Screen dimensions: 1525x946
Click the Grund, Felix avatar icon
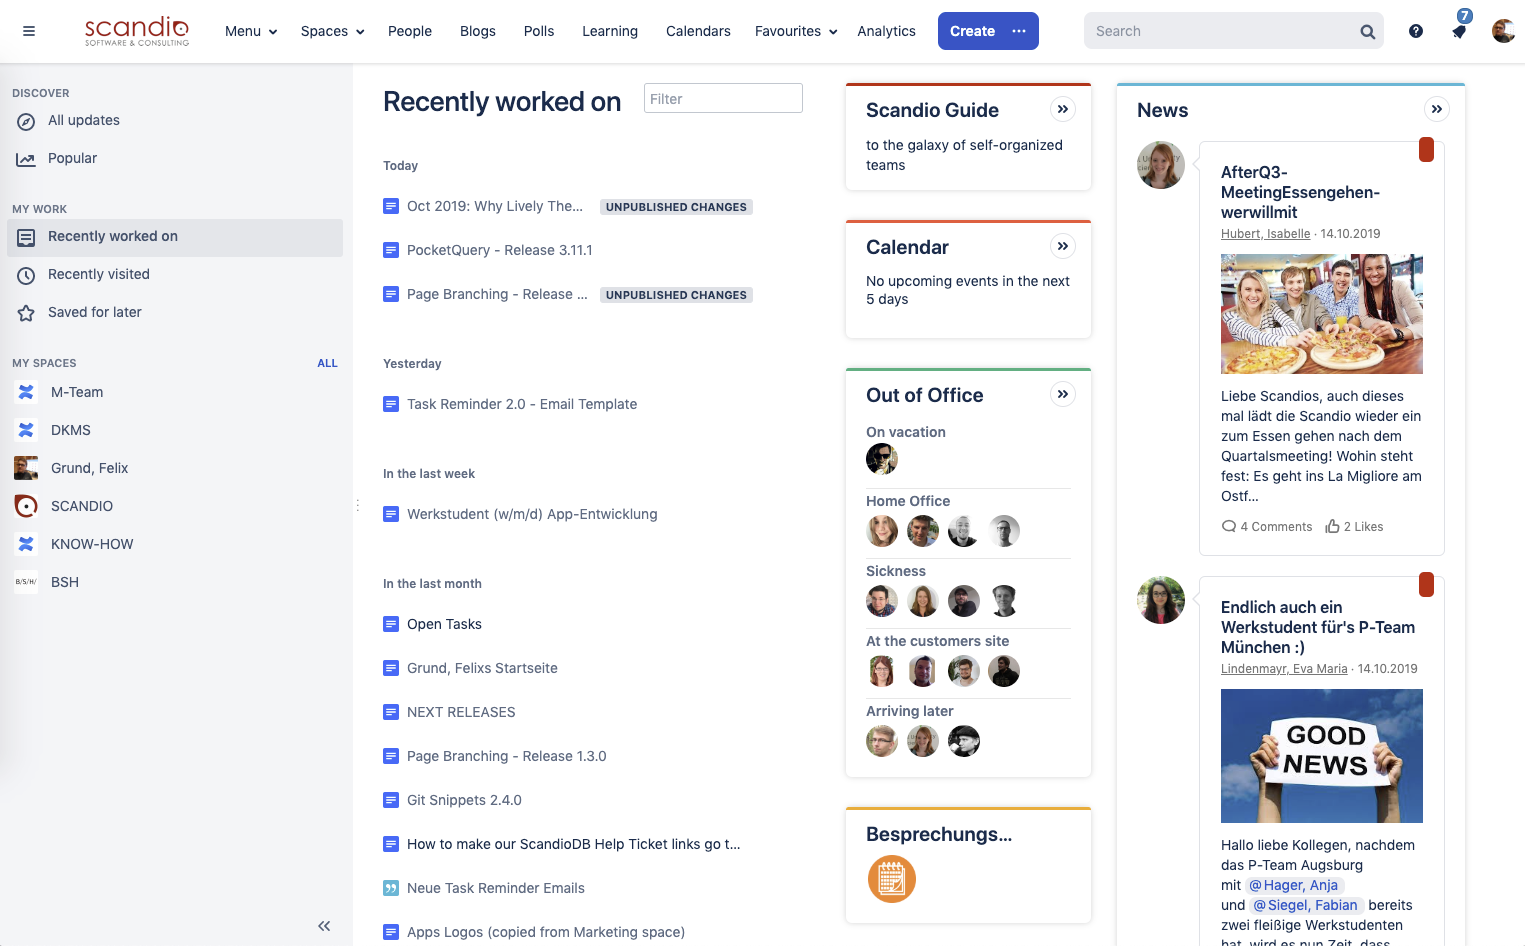tap(26, 468)
